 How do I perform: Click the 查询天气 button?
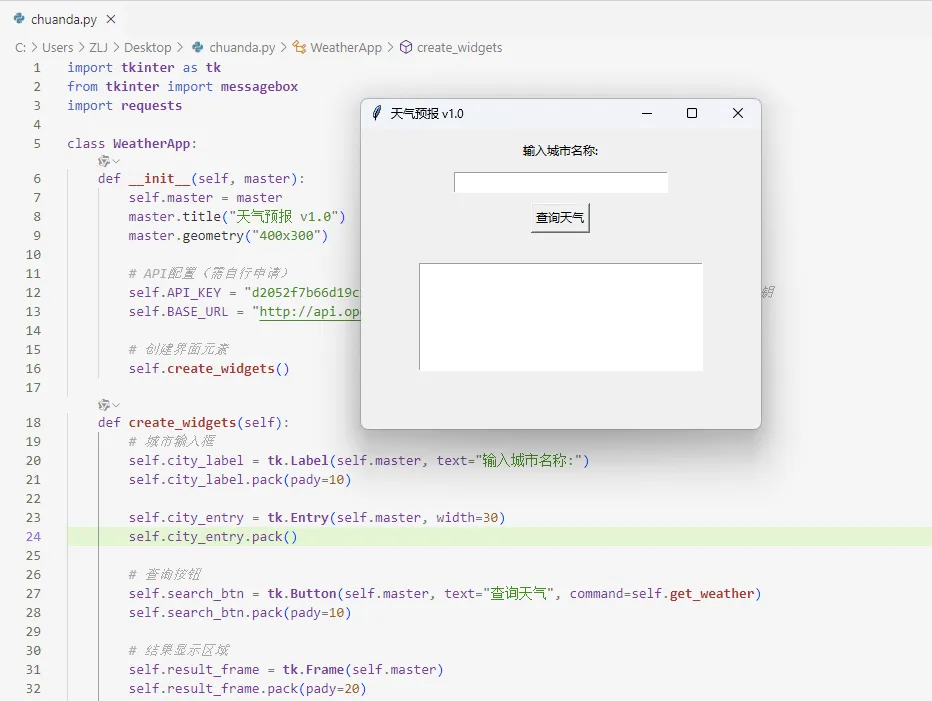pyautogui.click(x=560, y=218)
